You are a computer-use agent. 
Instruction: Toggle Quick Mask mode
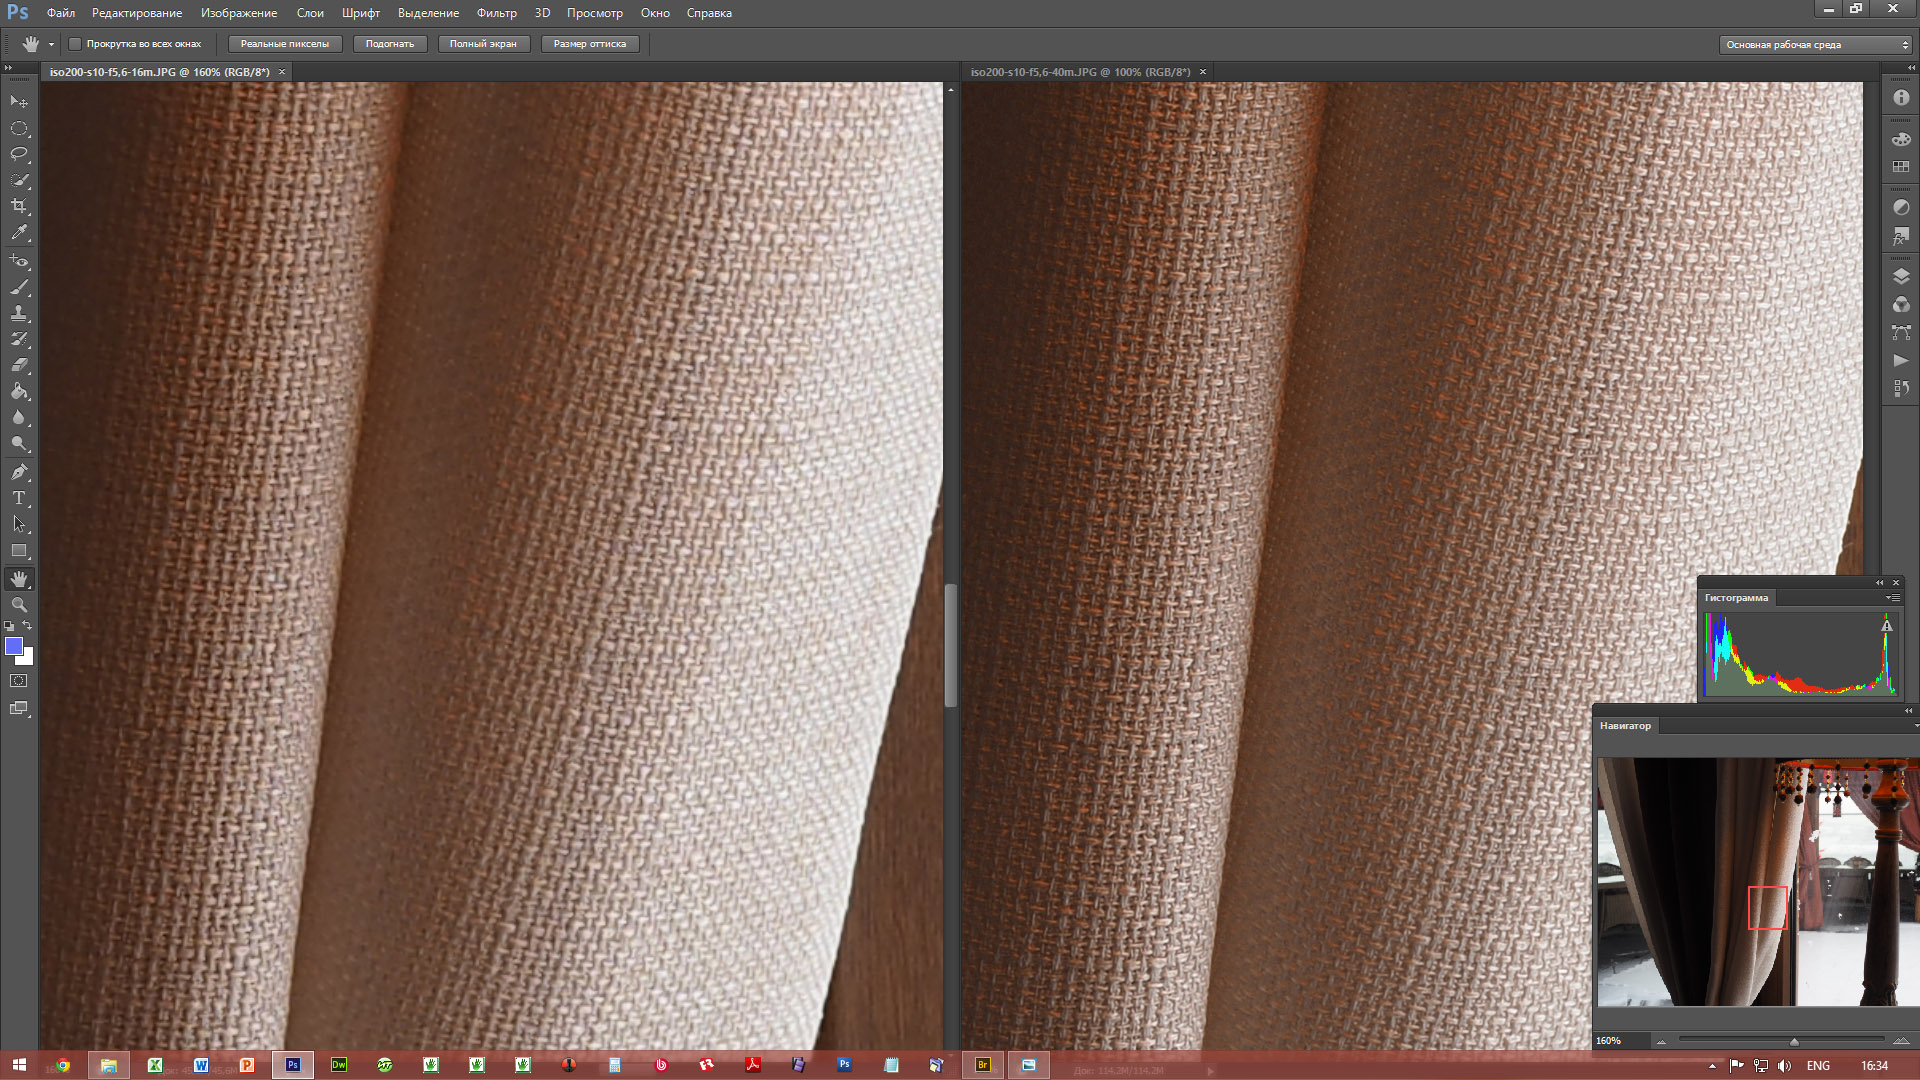click(x=19, y=681)
